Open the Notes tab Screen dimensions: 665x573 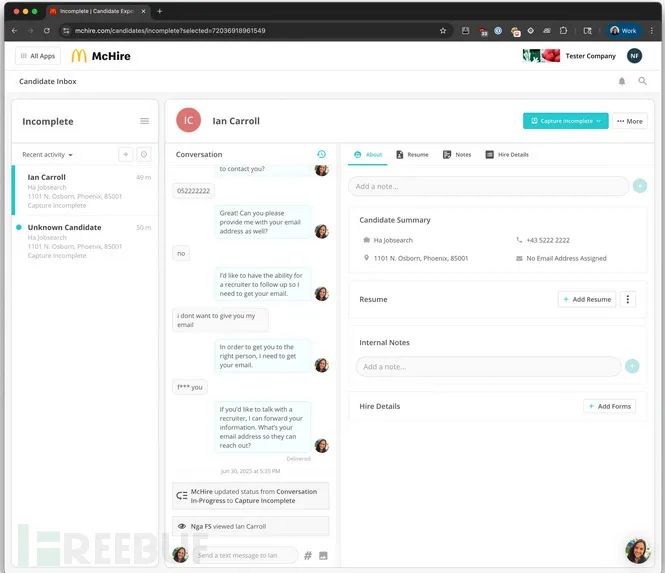(457, 155)
